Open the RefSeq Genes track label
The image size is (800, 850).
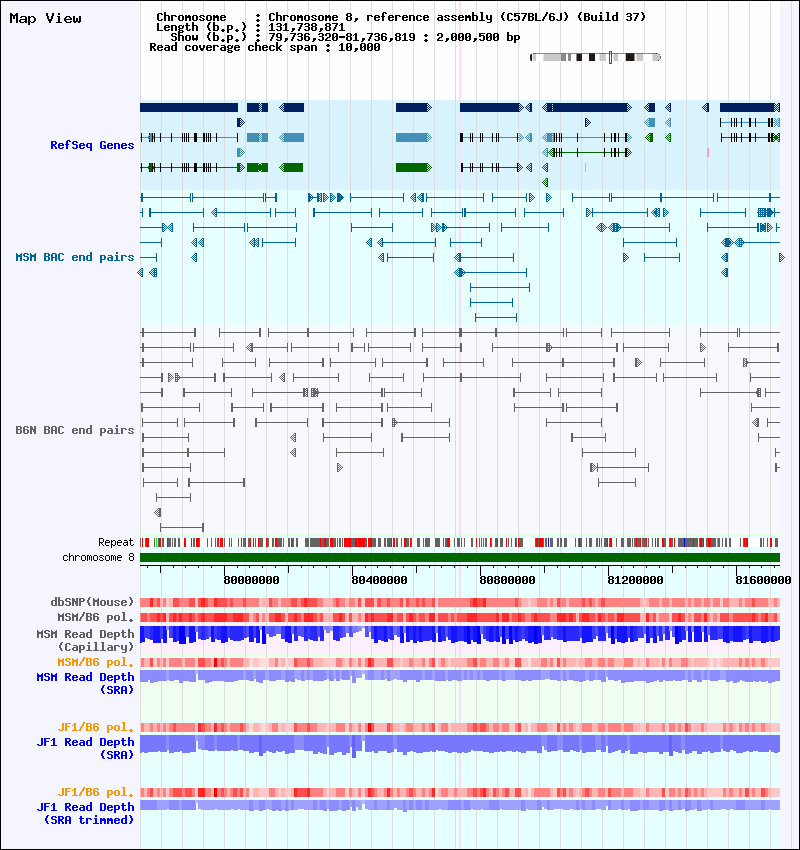pos(92,145)
